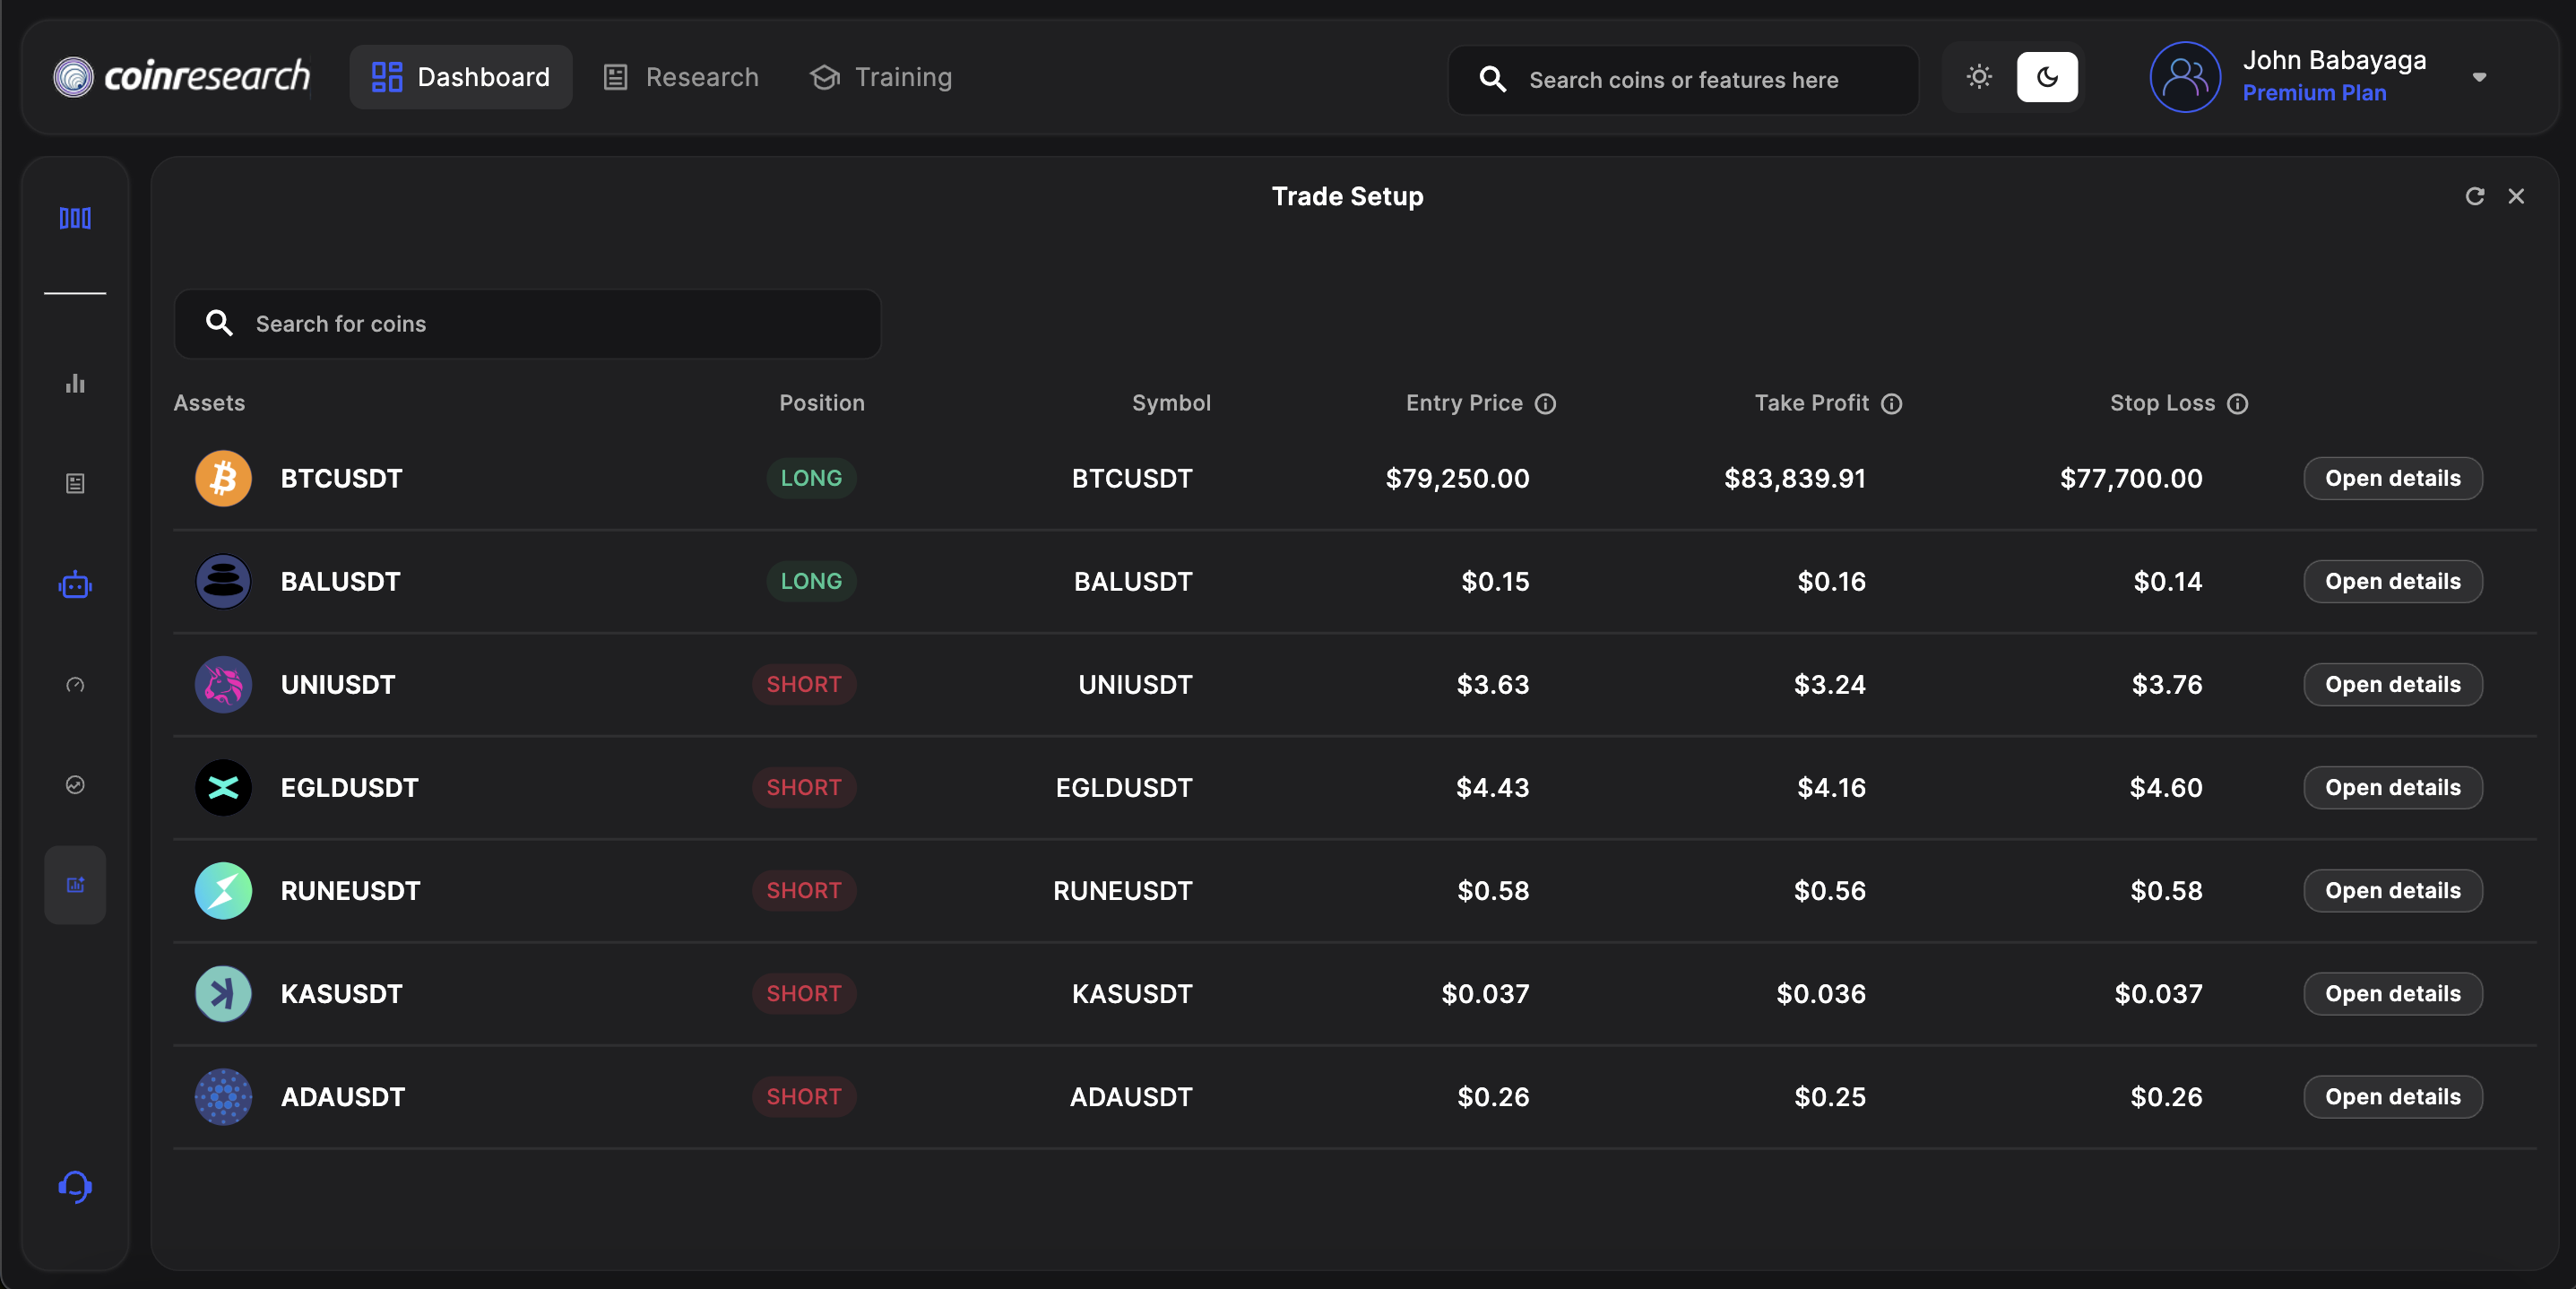
Task: Click the RUNEUSDT coin icon
Action: coord(223,890)
